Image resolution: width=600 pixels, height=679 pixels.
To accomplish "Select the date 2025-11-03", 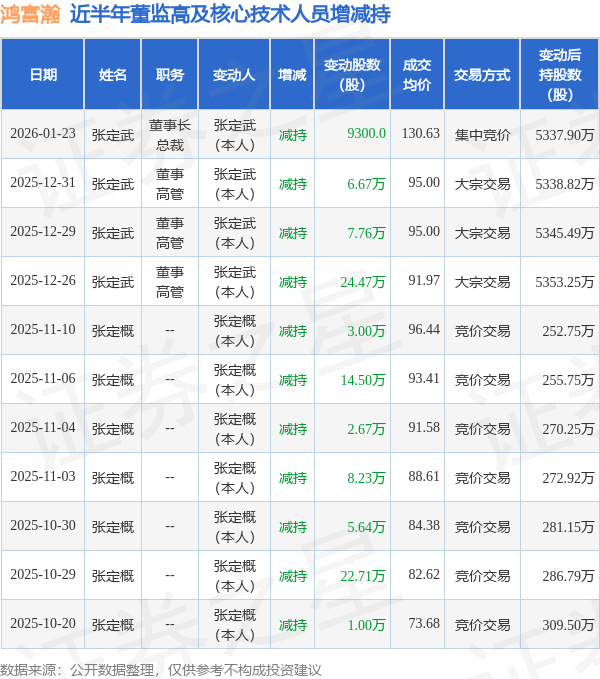I will (x=43, y=476).
